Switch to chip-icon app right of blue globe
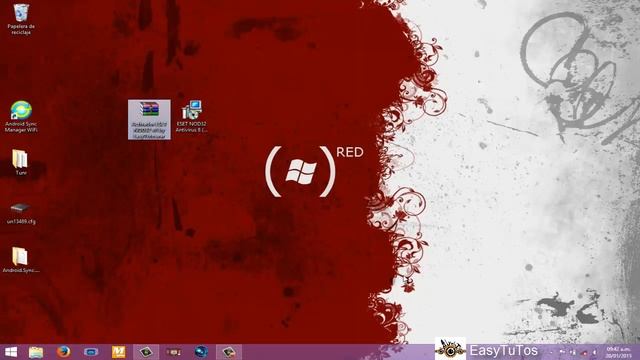This screenshot has width=640, height=360. pos(229,352)
